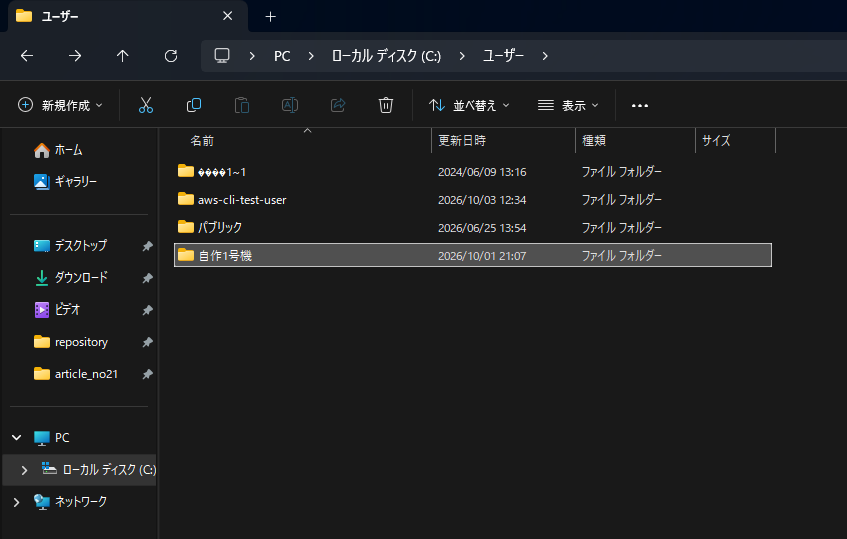Open the 並べ替え sort dropdown
847x539 pixels.
(x=469, y=105)
